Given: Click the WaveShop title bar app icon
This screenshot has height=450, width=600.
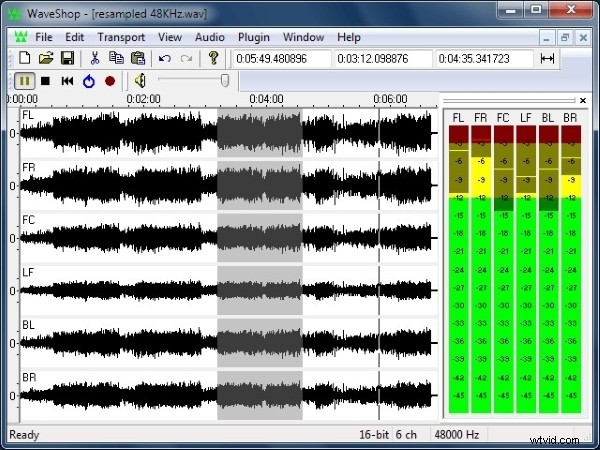Looking at the screenshot, I should click(x=15, y=14).
